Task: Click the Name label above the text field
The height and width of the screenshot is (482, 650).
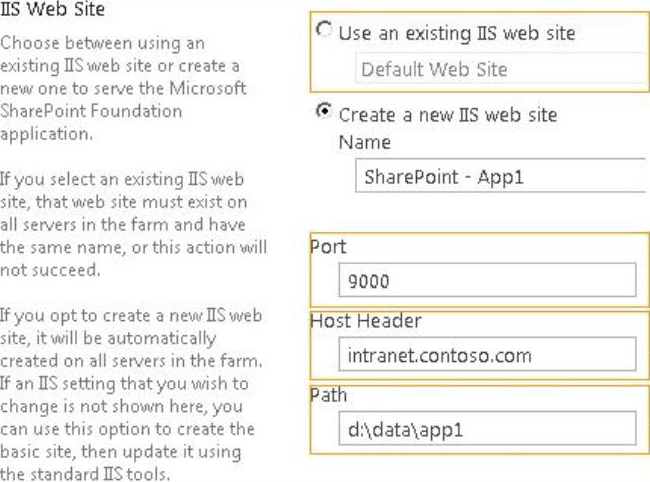Action: click(x=365, y=142)
